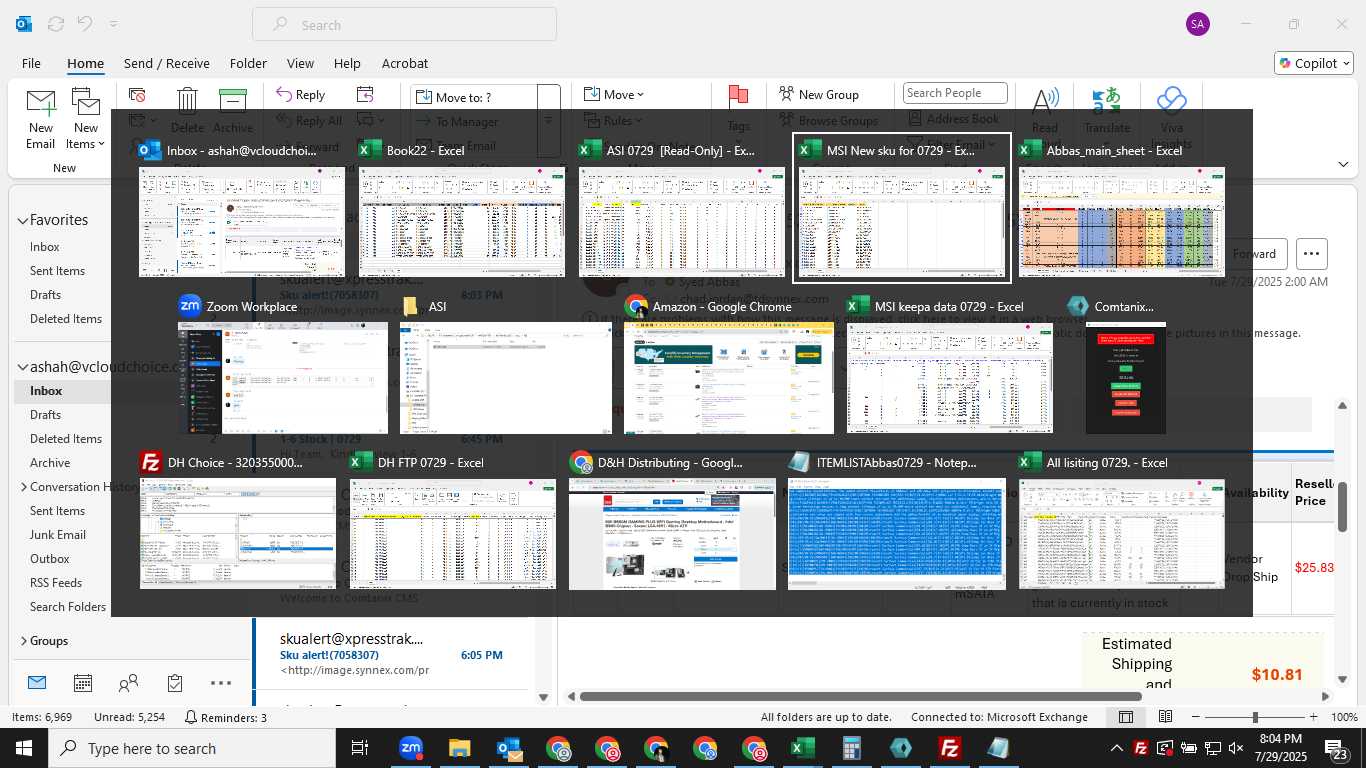Screen dimensions: 1366x768
Task: Click the message more actions ellipsis button
Action: click(1312, 254)
